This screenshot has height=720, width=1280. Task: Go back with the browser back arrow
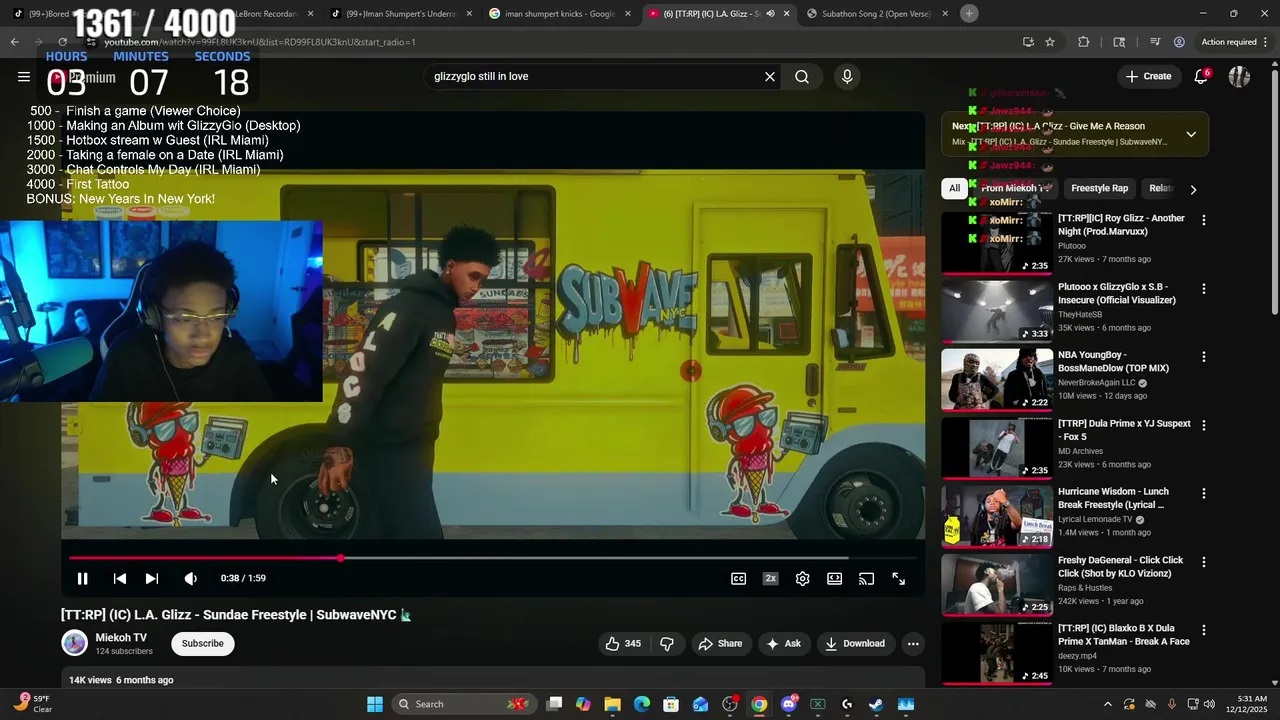tap(14, 42)
